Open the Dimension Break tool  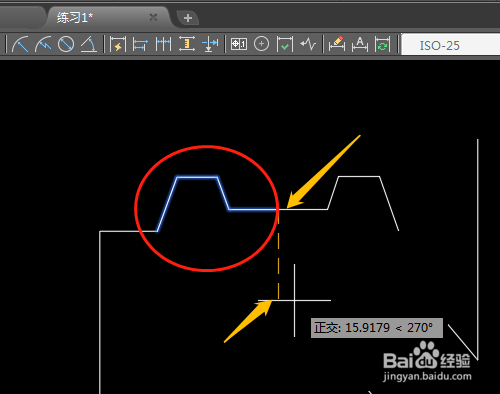[210, 44]
